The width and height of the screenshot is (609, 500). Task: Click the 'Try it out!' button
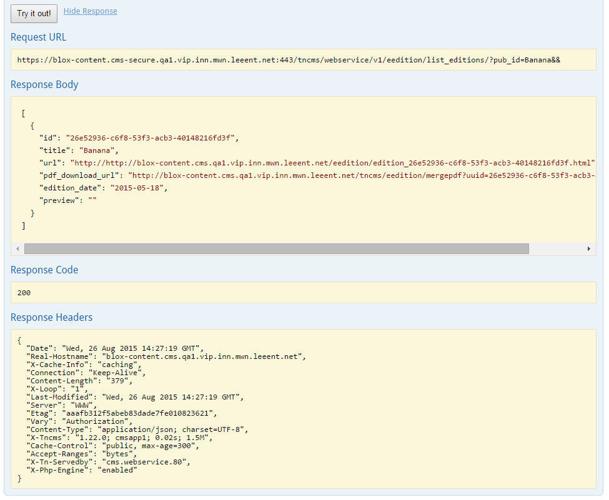coord(34,14)
